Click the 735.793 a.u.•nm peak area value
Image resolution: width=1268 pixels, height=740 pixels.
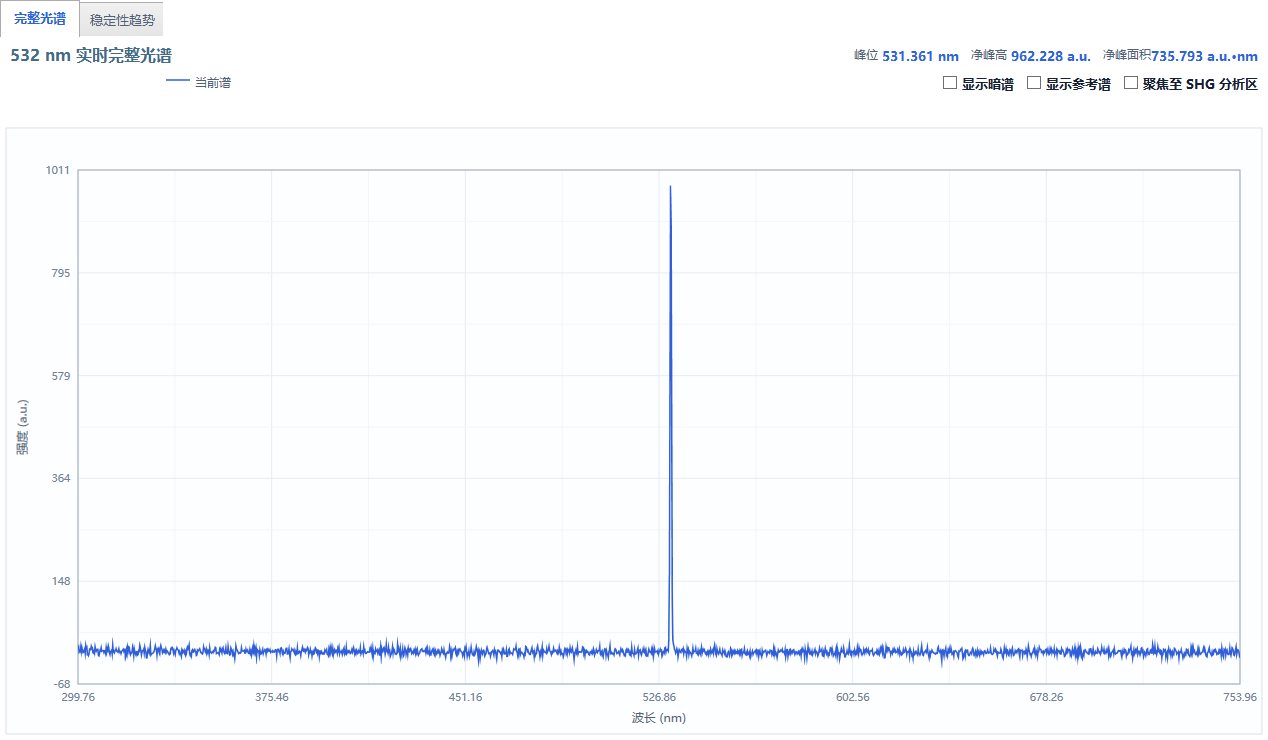pyautogui.click(x=1204, y=56)
